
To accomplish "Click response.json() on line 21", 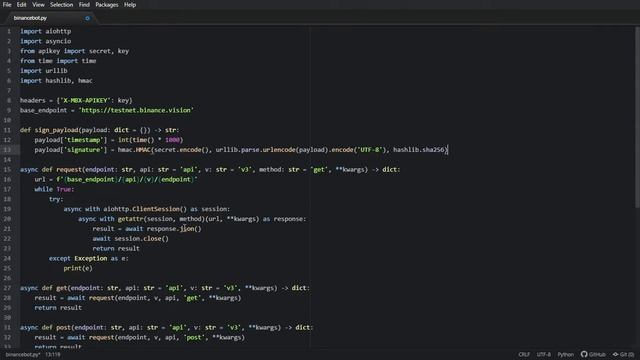I will point(174,229).
